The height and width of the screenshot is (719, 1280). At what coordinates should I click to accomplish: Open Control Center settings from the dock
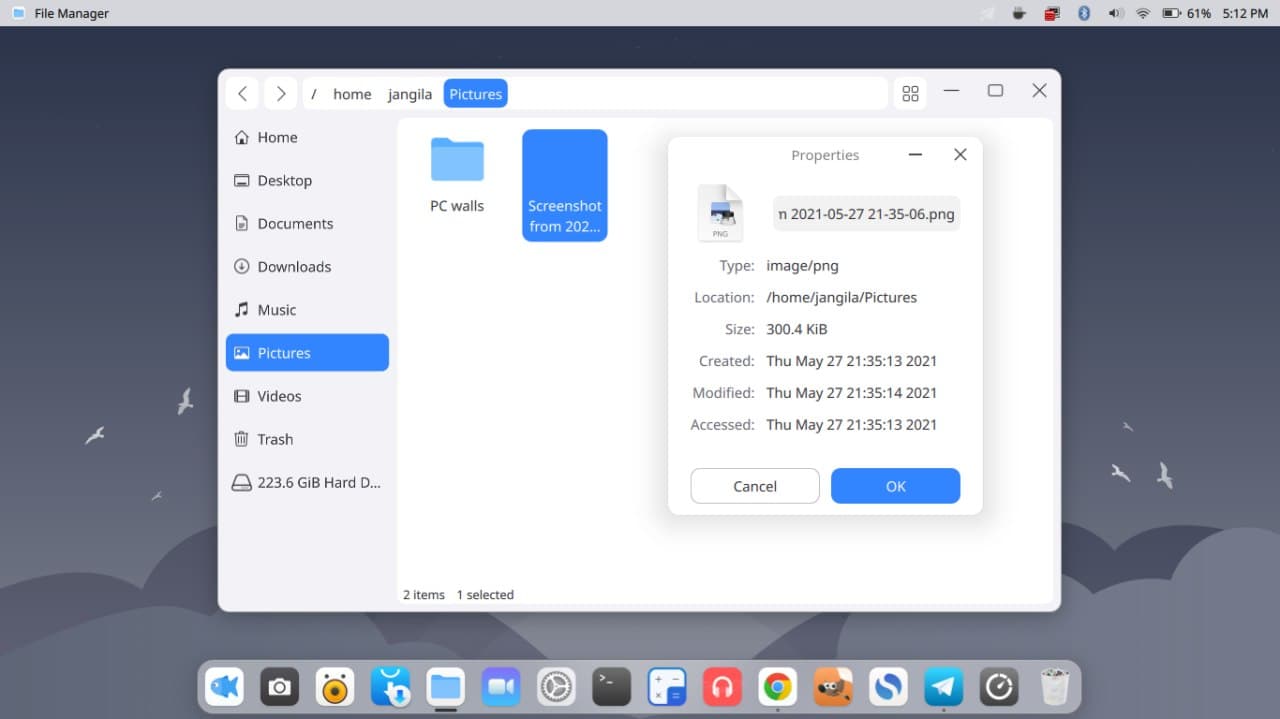(x=556, y=687)
